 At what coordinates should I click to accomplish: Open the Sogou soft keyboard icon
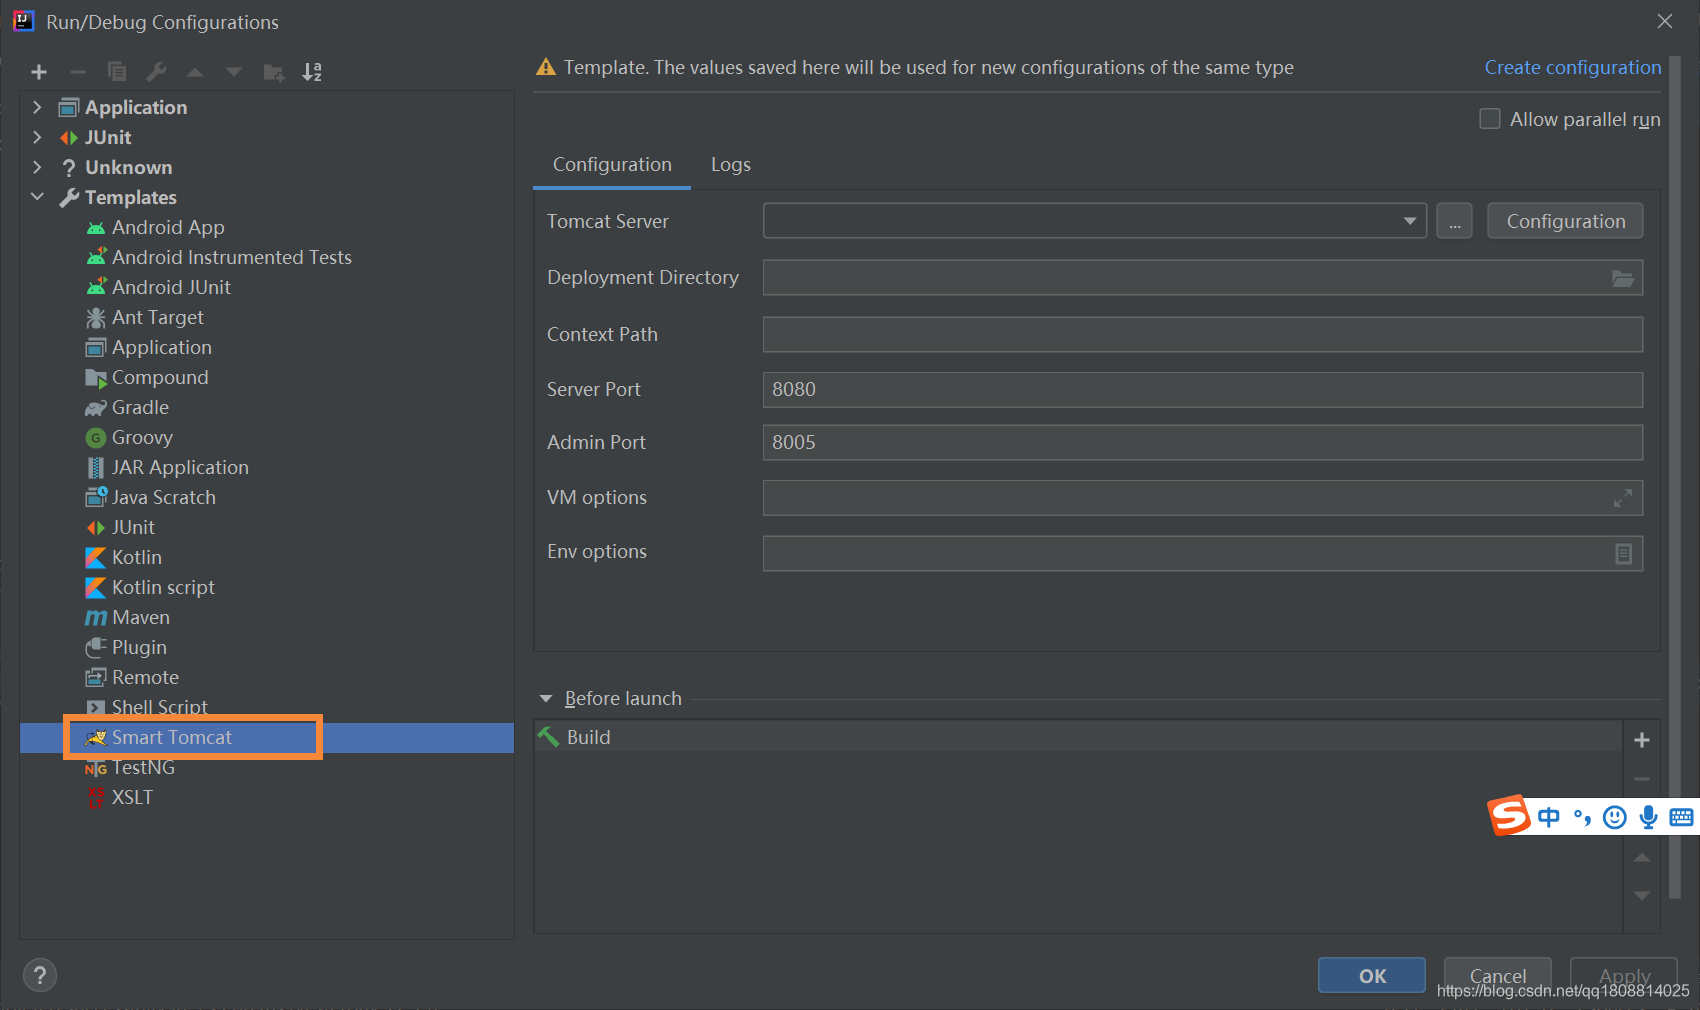coord(1682,818)
